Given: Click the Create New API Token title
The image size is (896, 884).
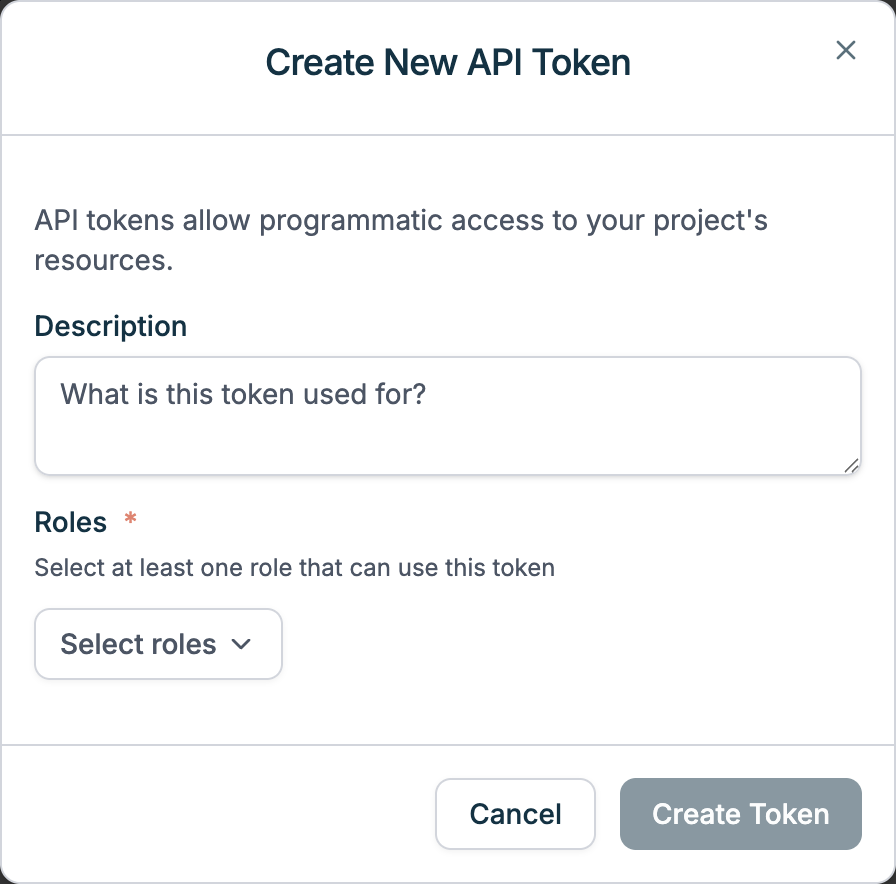Looking at the screenshot, I should 447,62.
